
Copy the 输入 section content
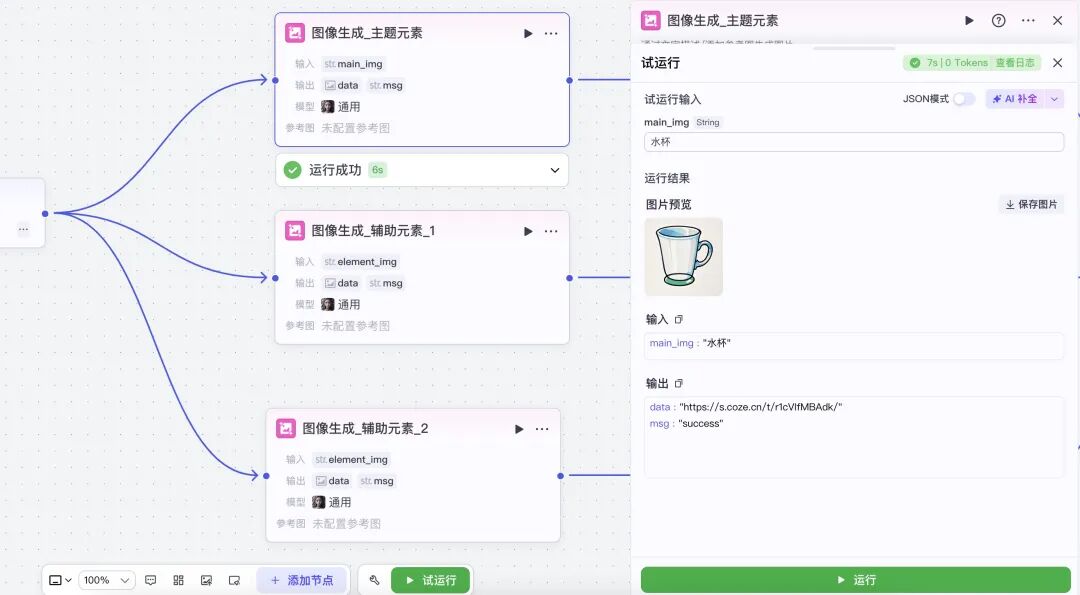pyautogui.click(x=678, y=320)
